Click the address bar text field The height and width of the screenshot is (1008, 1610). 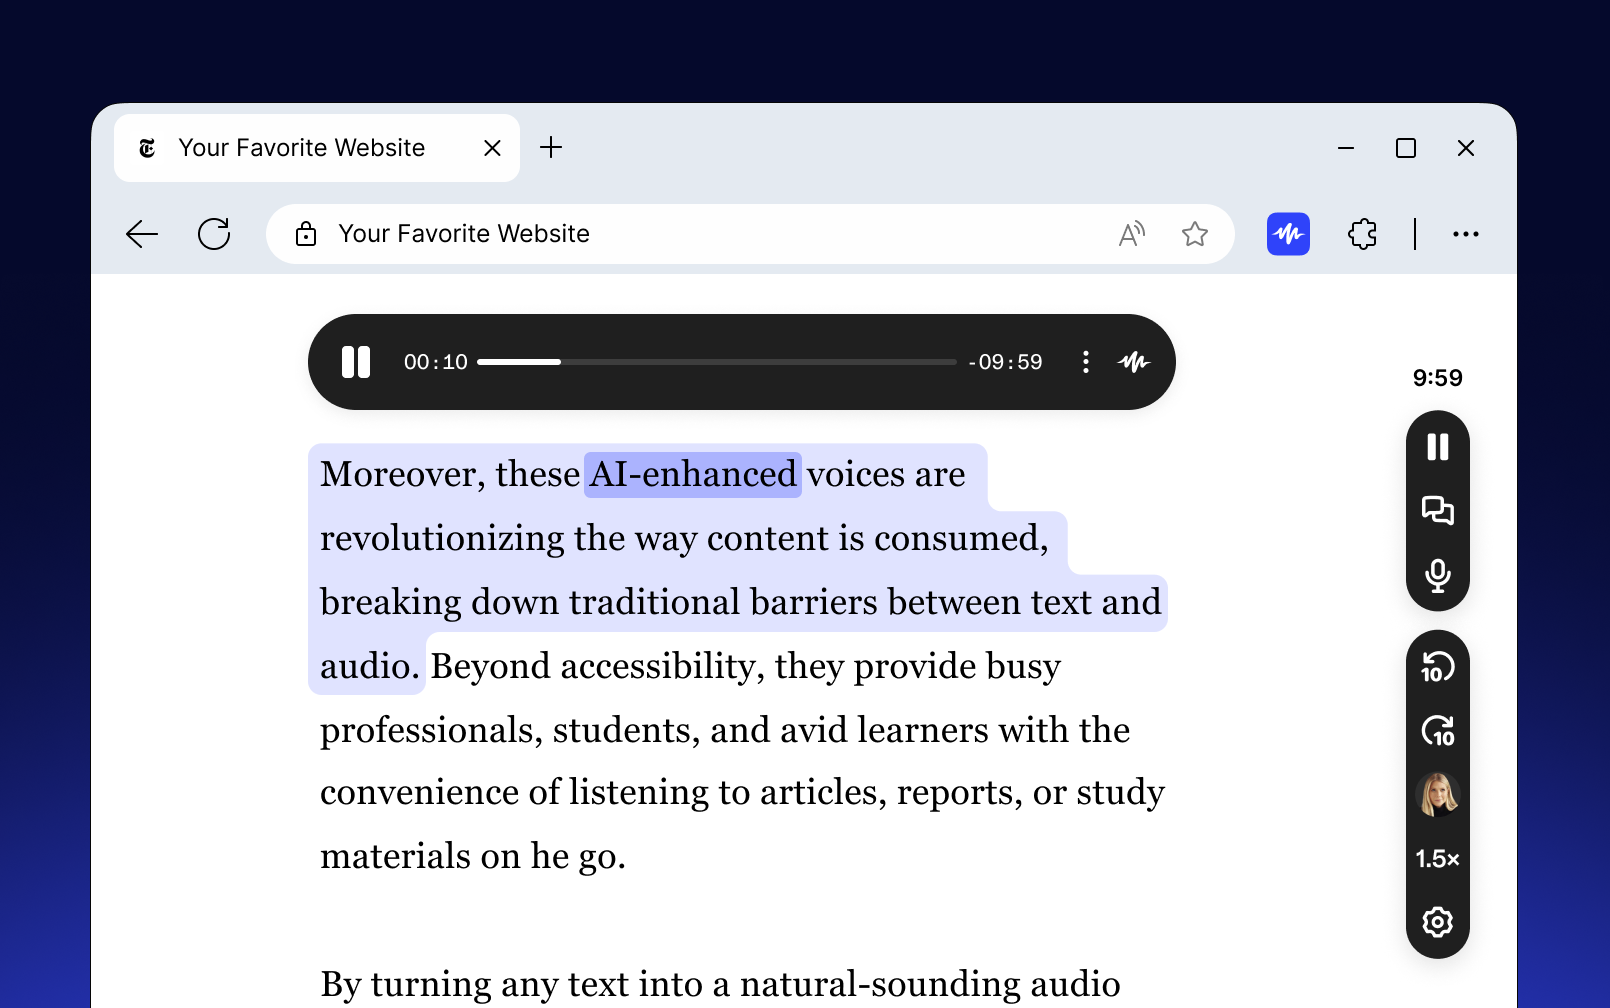click(750, 234)
